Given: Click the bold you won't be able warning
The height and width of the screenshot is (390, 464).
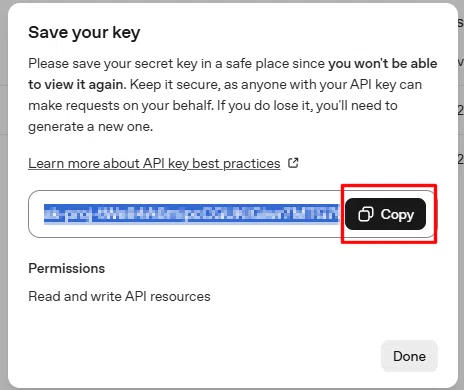Looking at the screenshot, I should pyautogui.click(x=383, y=63).
